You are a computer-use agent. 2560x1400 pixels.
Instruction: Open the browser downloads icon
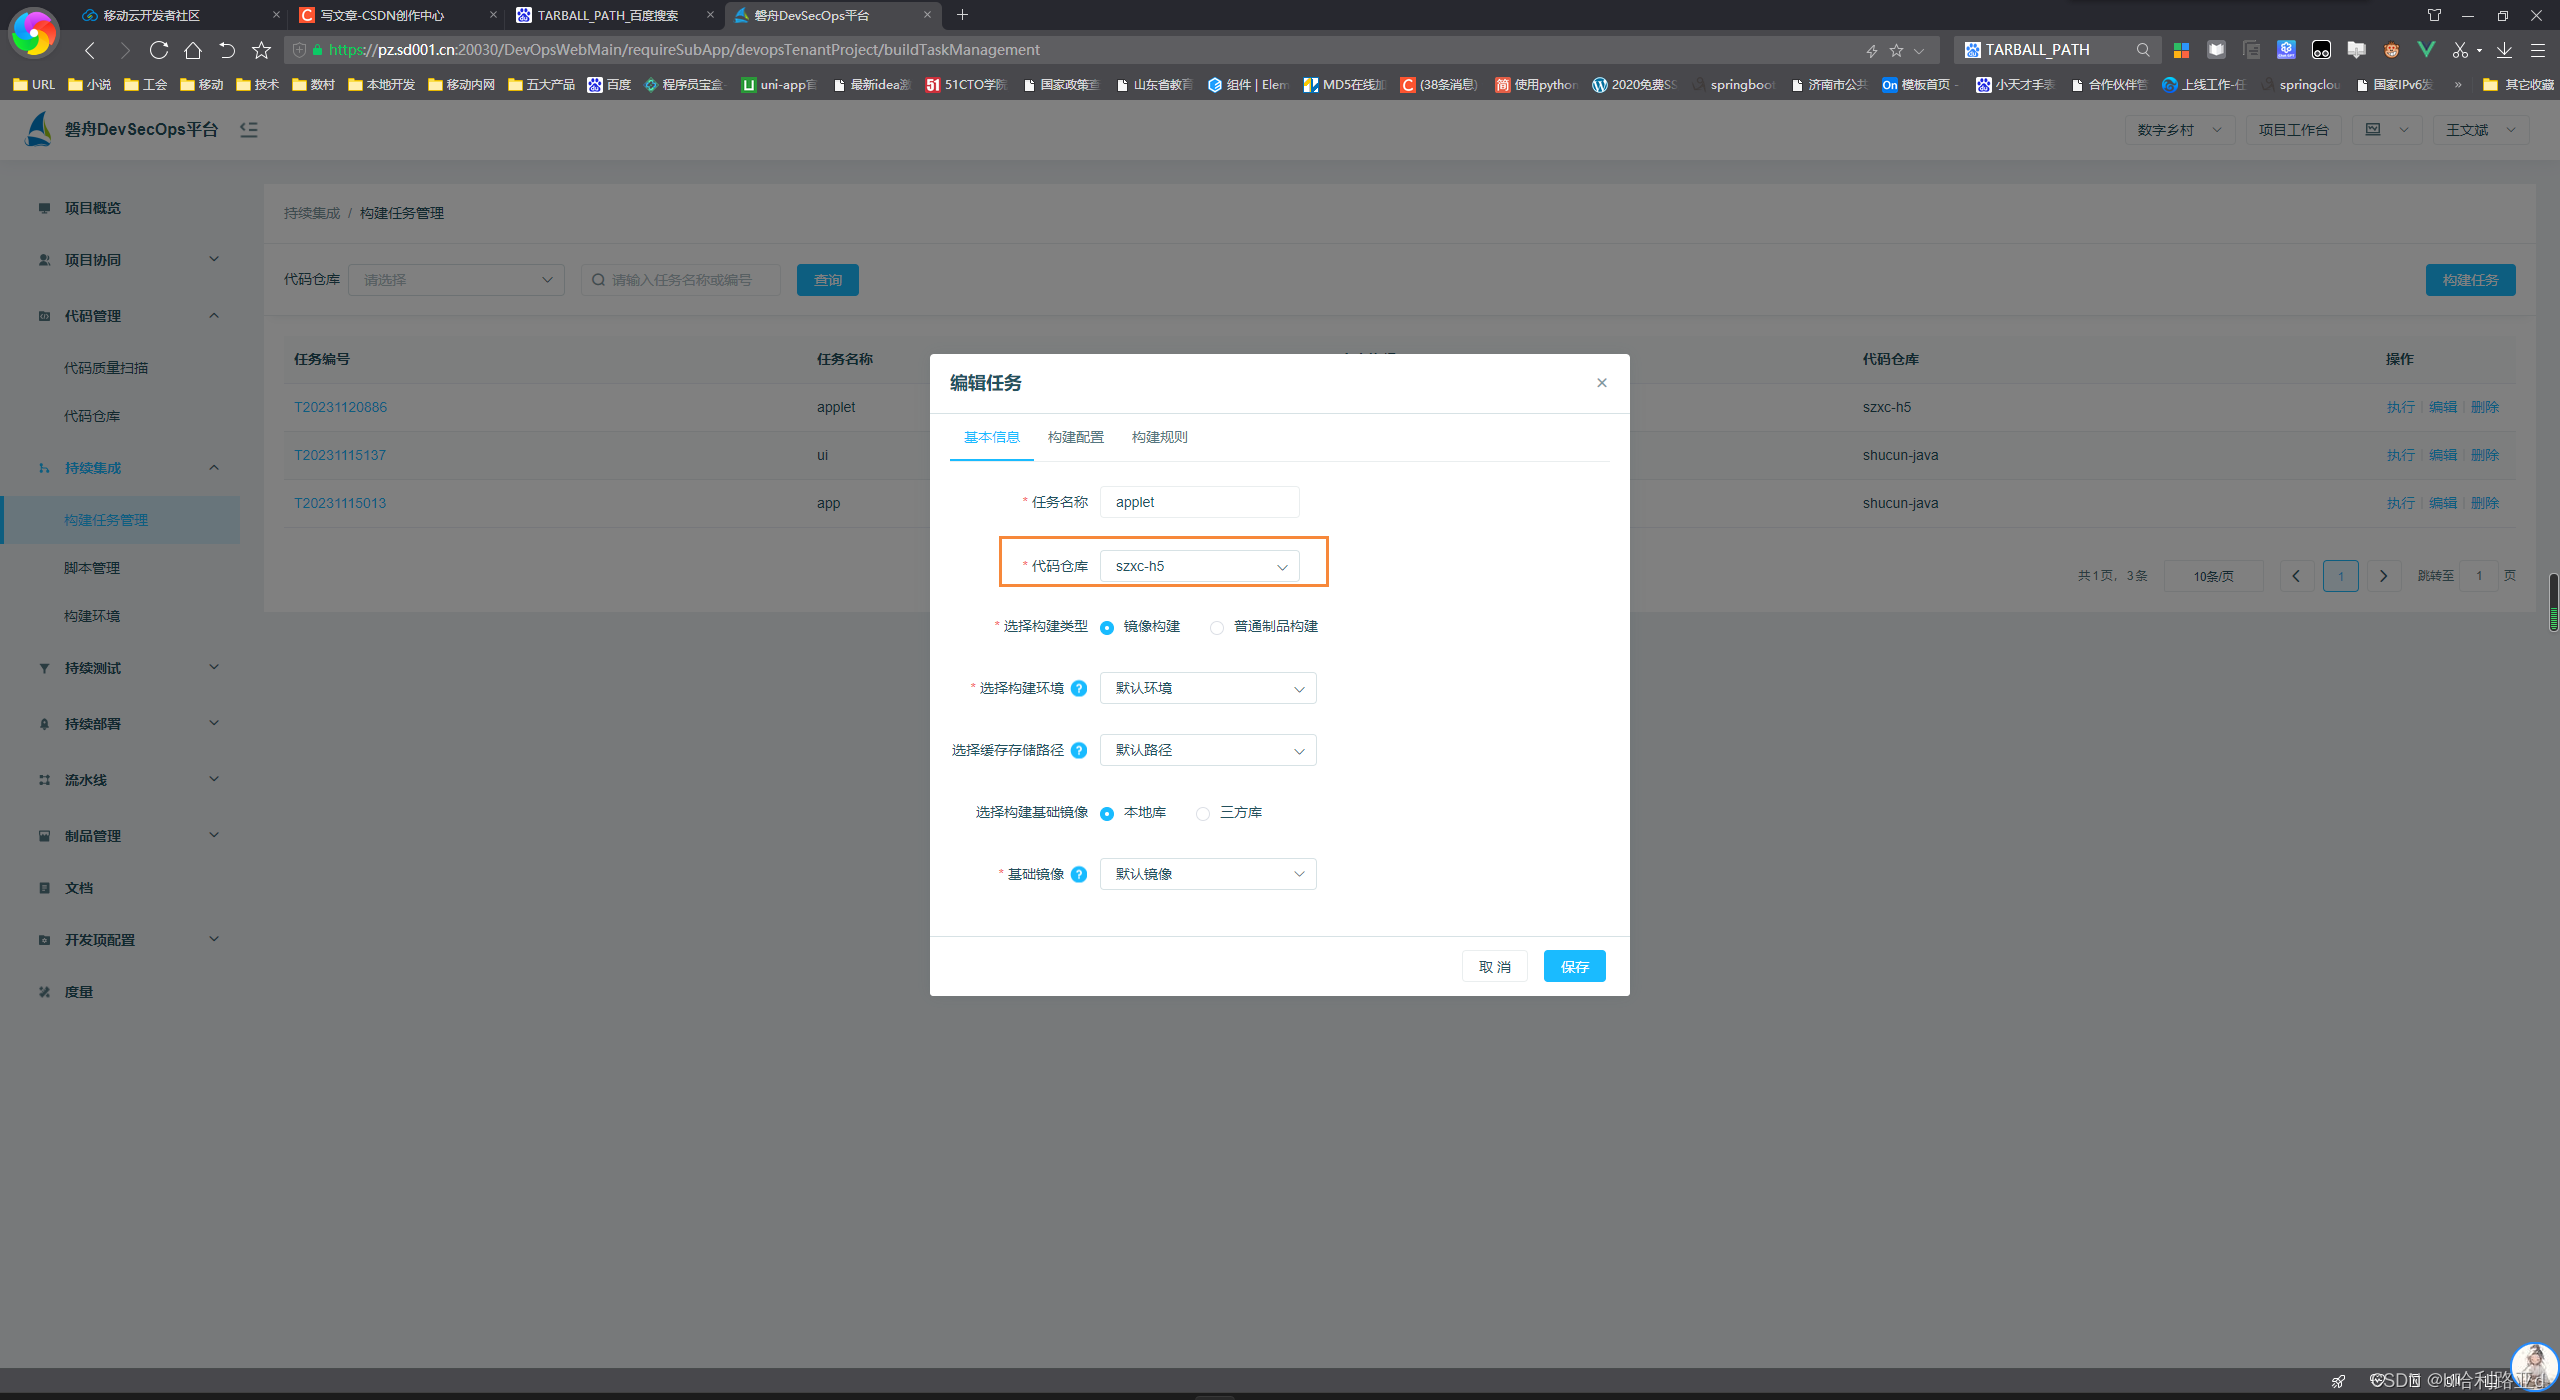click(x=2504, y=50)
